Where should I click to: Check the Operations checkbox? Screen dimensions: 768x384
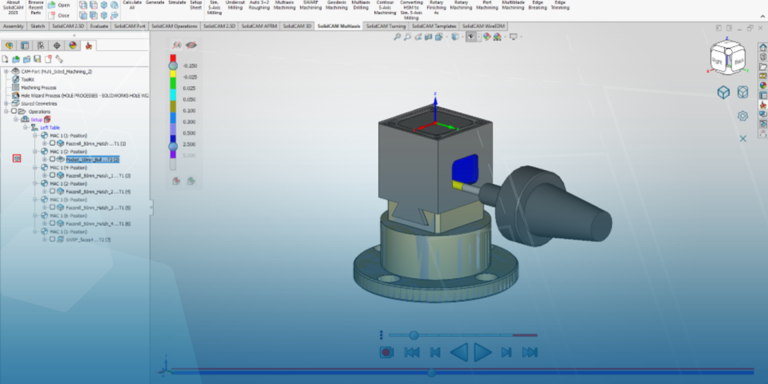(14, 112)
